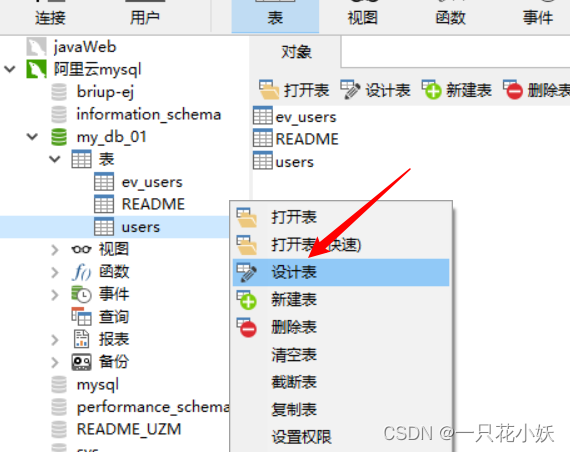Open the 视图 section in top toolbar
570x452 pixels.
pyautogui.click(x=363, y=17)
